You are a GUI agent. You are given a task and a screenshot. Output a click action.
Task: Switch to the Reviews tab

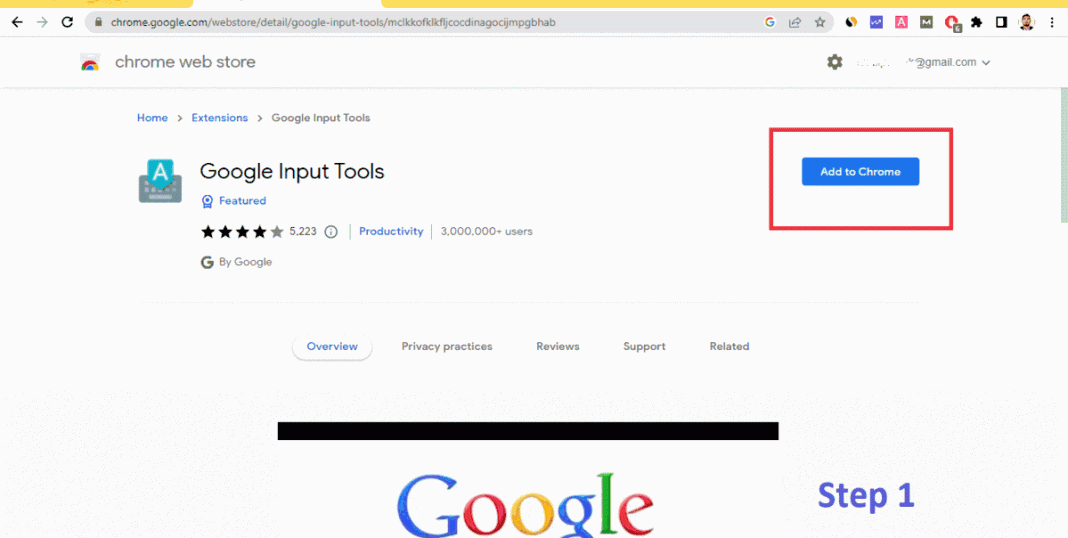(558, 347)
